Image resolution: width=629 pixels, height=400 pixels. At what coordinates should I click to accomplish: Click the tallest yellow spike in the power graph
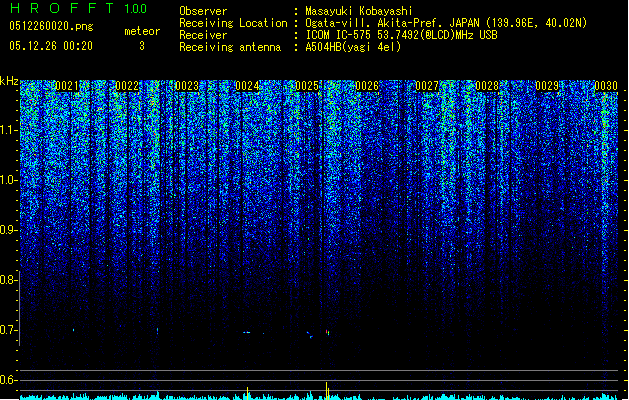click(327, 391)
